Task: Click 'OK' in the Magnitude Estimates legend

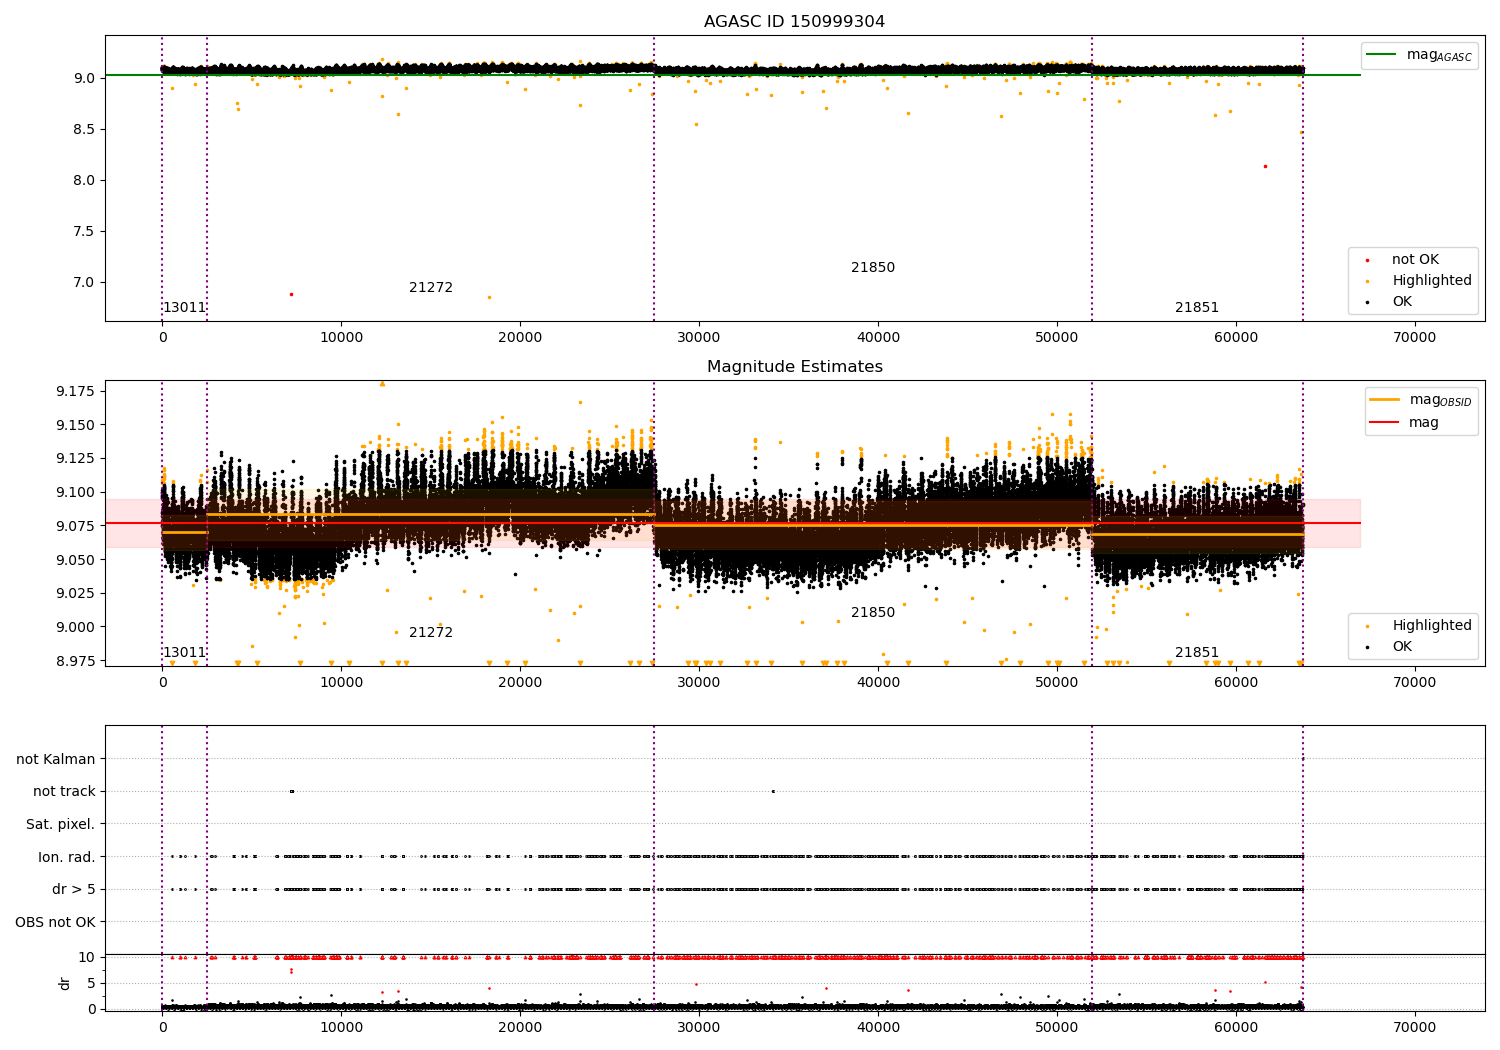Action: pyautogui.click(x=1402, y=647)
